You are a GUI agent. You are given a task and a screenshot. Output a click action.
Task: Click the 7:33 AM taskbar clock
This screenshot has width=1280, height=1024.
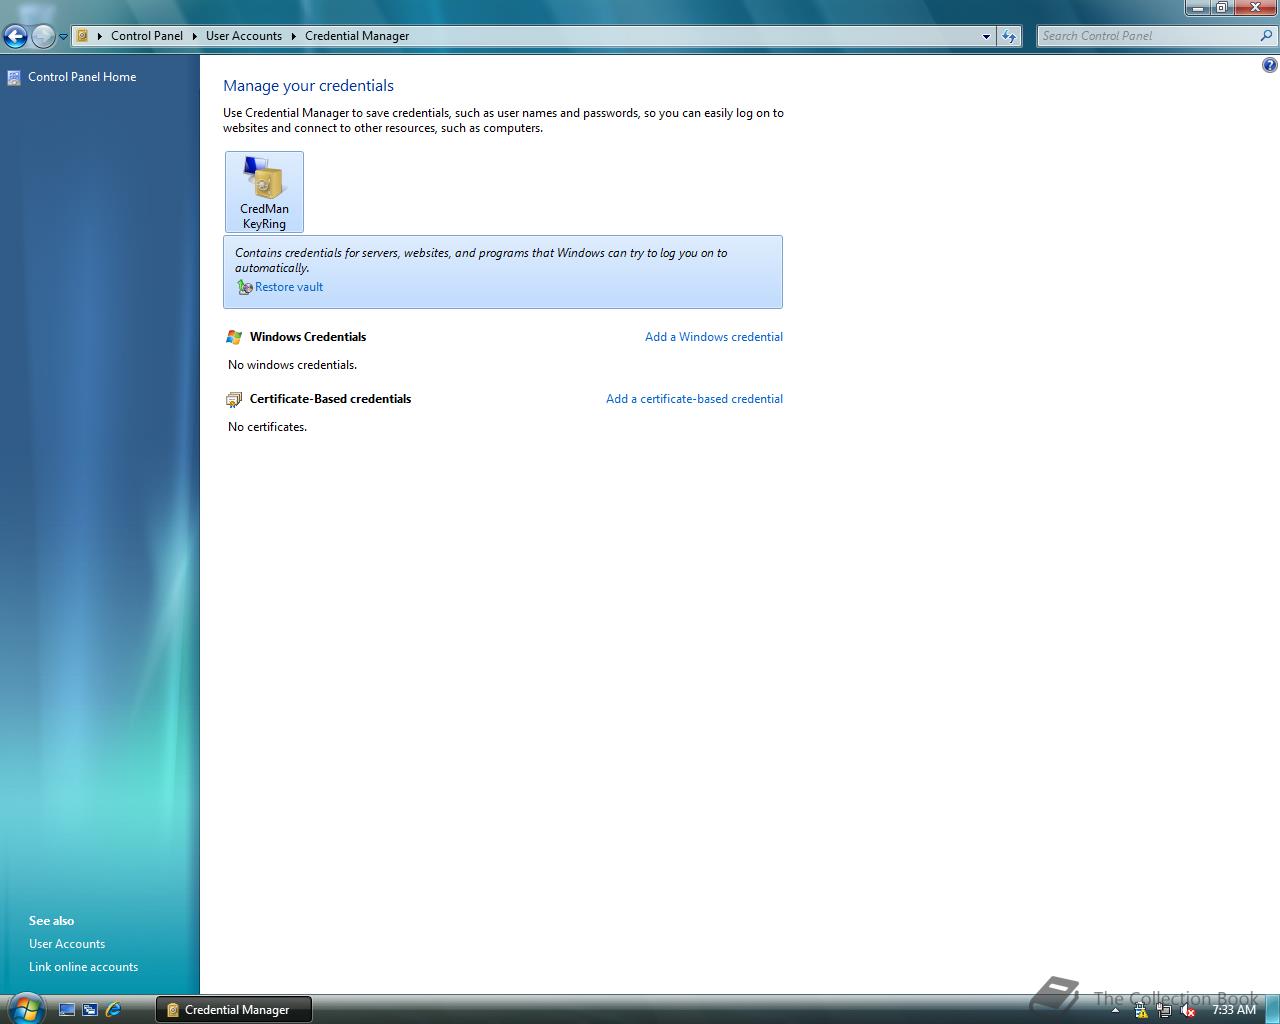click(x=1234, y=1010)
